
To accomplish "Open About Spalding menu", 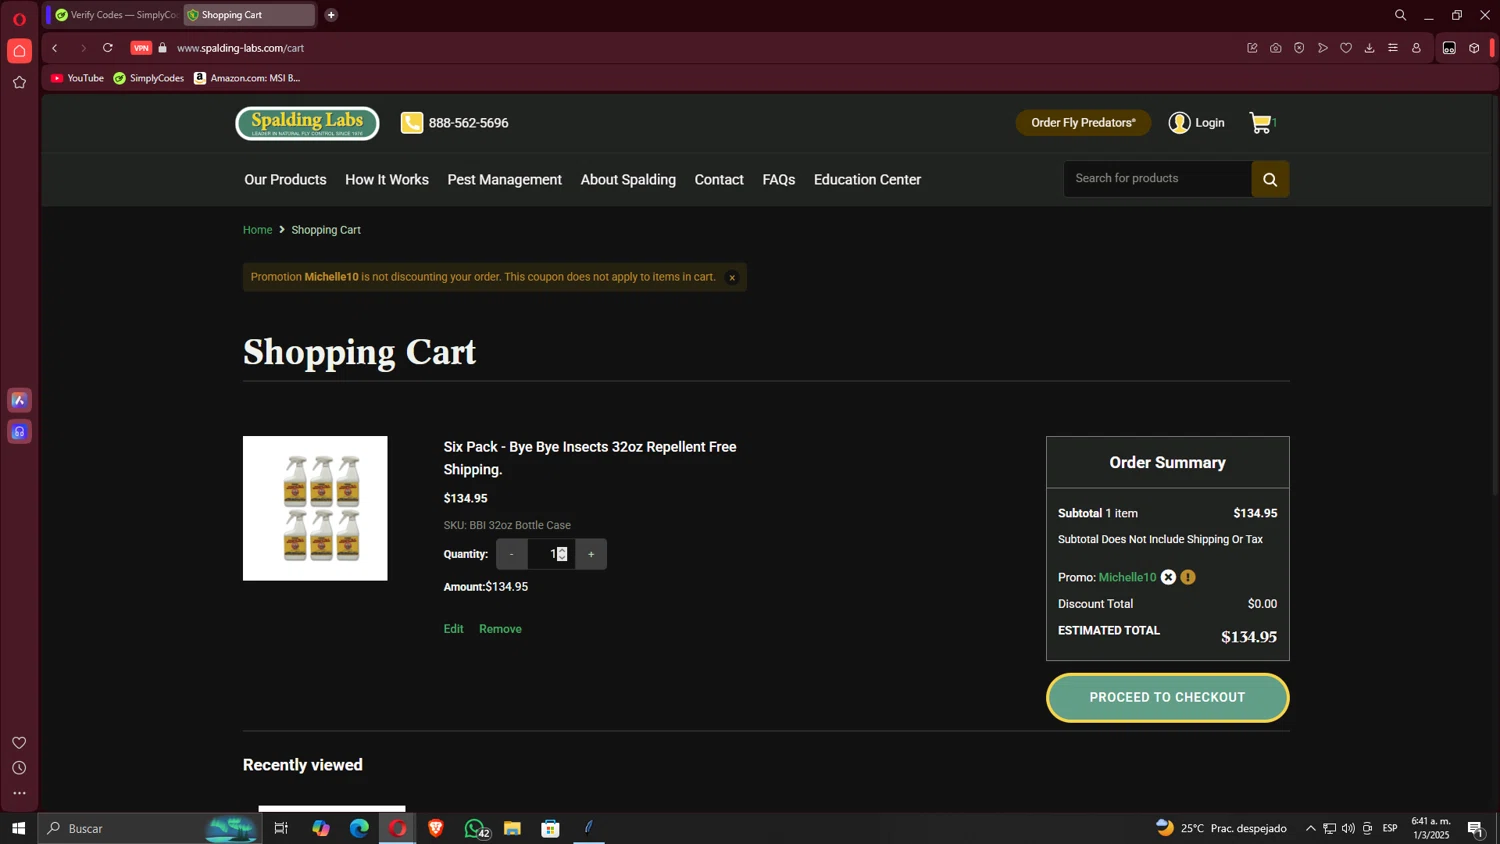I will pos(628,180).
